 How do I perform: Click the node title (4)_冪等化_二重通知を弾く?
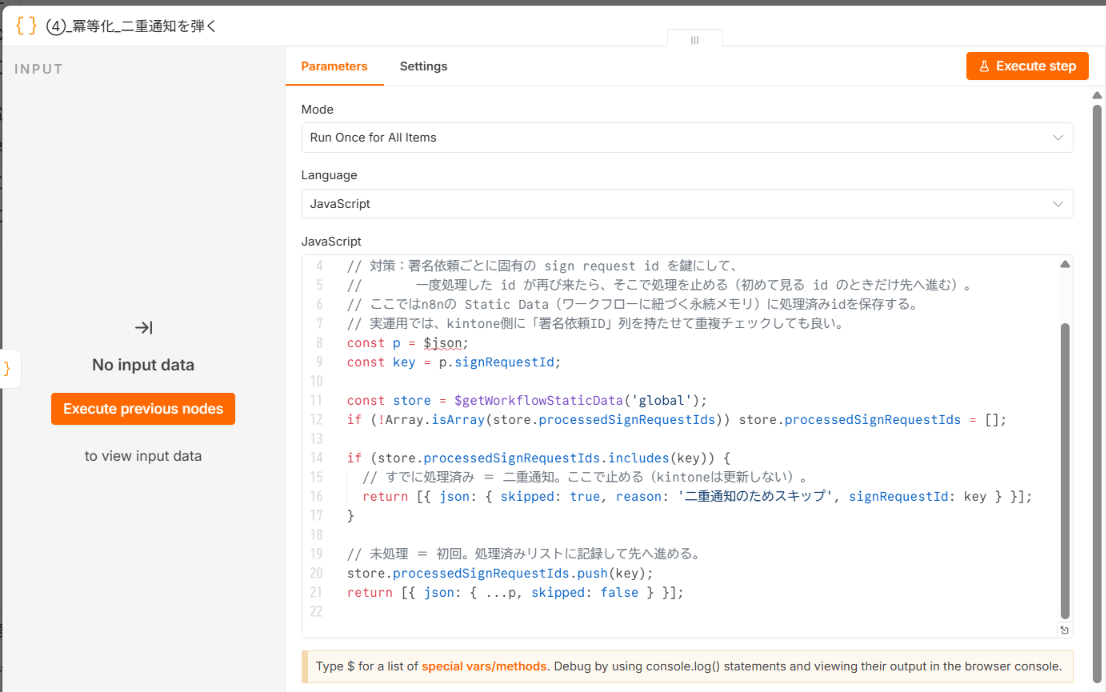[131, 26]
